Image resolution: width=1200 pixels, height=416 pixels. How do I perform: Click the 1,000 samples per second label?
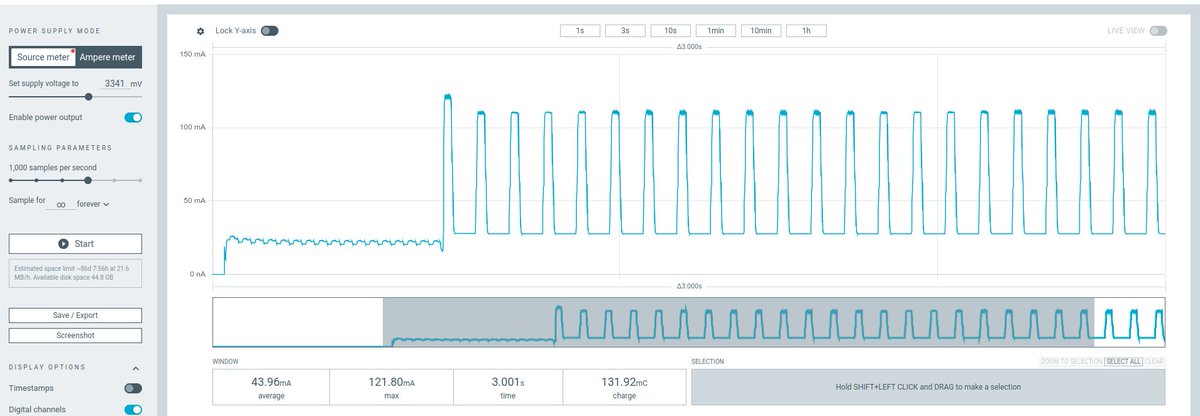click(x=53, y=167)
